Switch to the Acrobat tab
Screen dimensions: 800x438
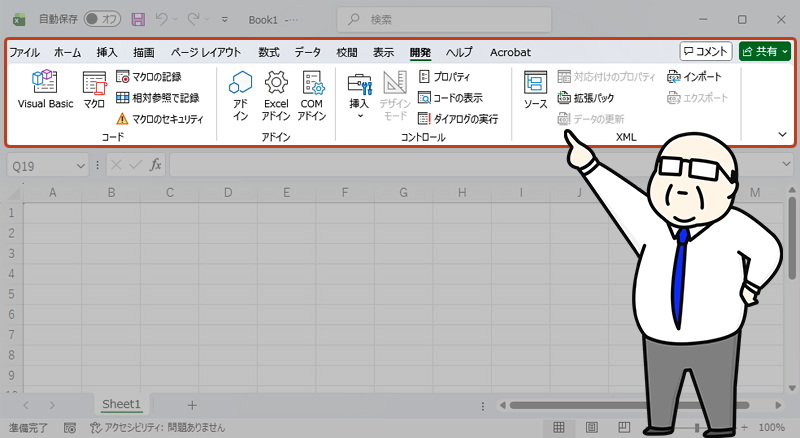[x=510, y=52]
